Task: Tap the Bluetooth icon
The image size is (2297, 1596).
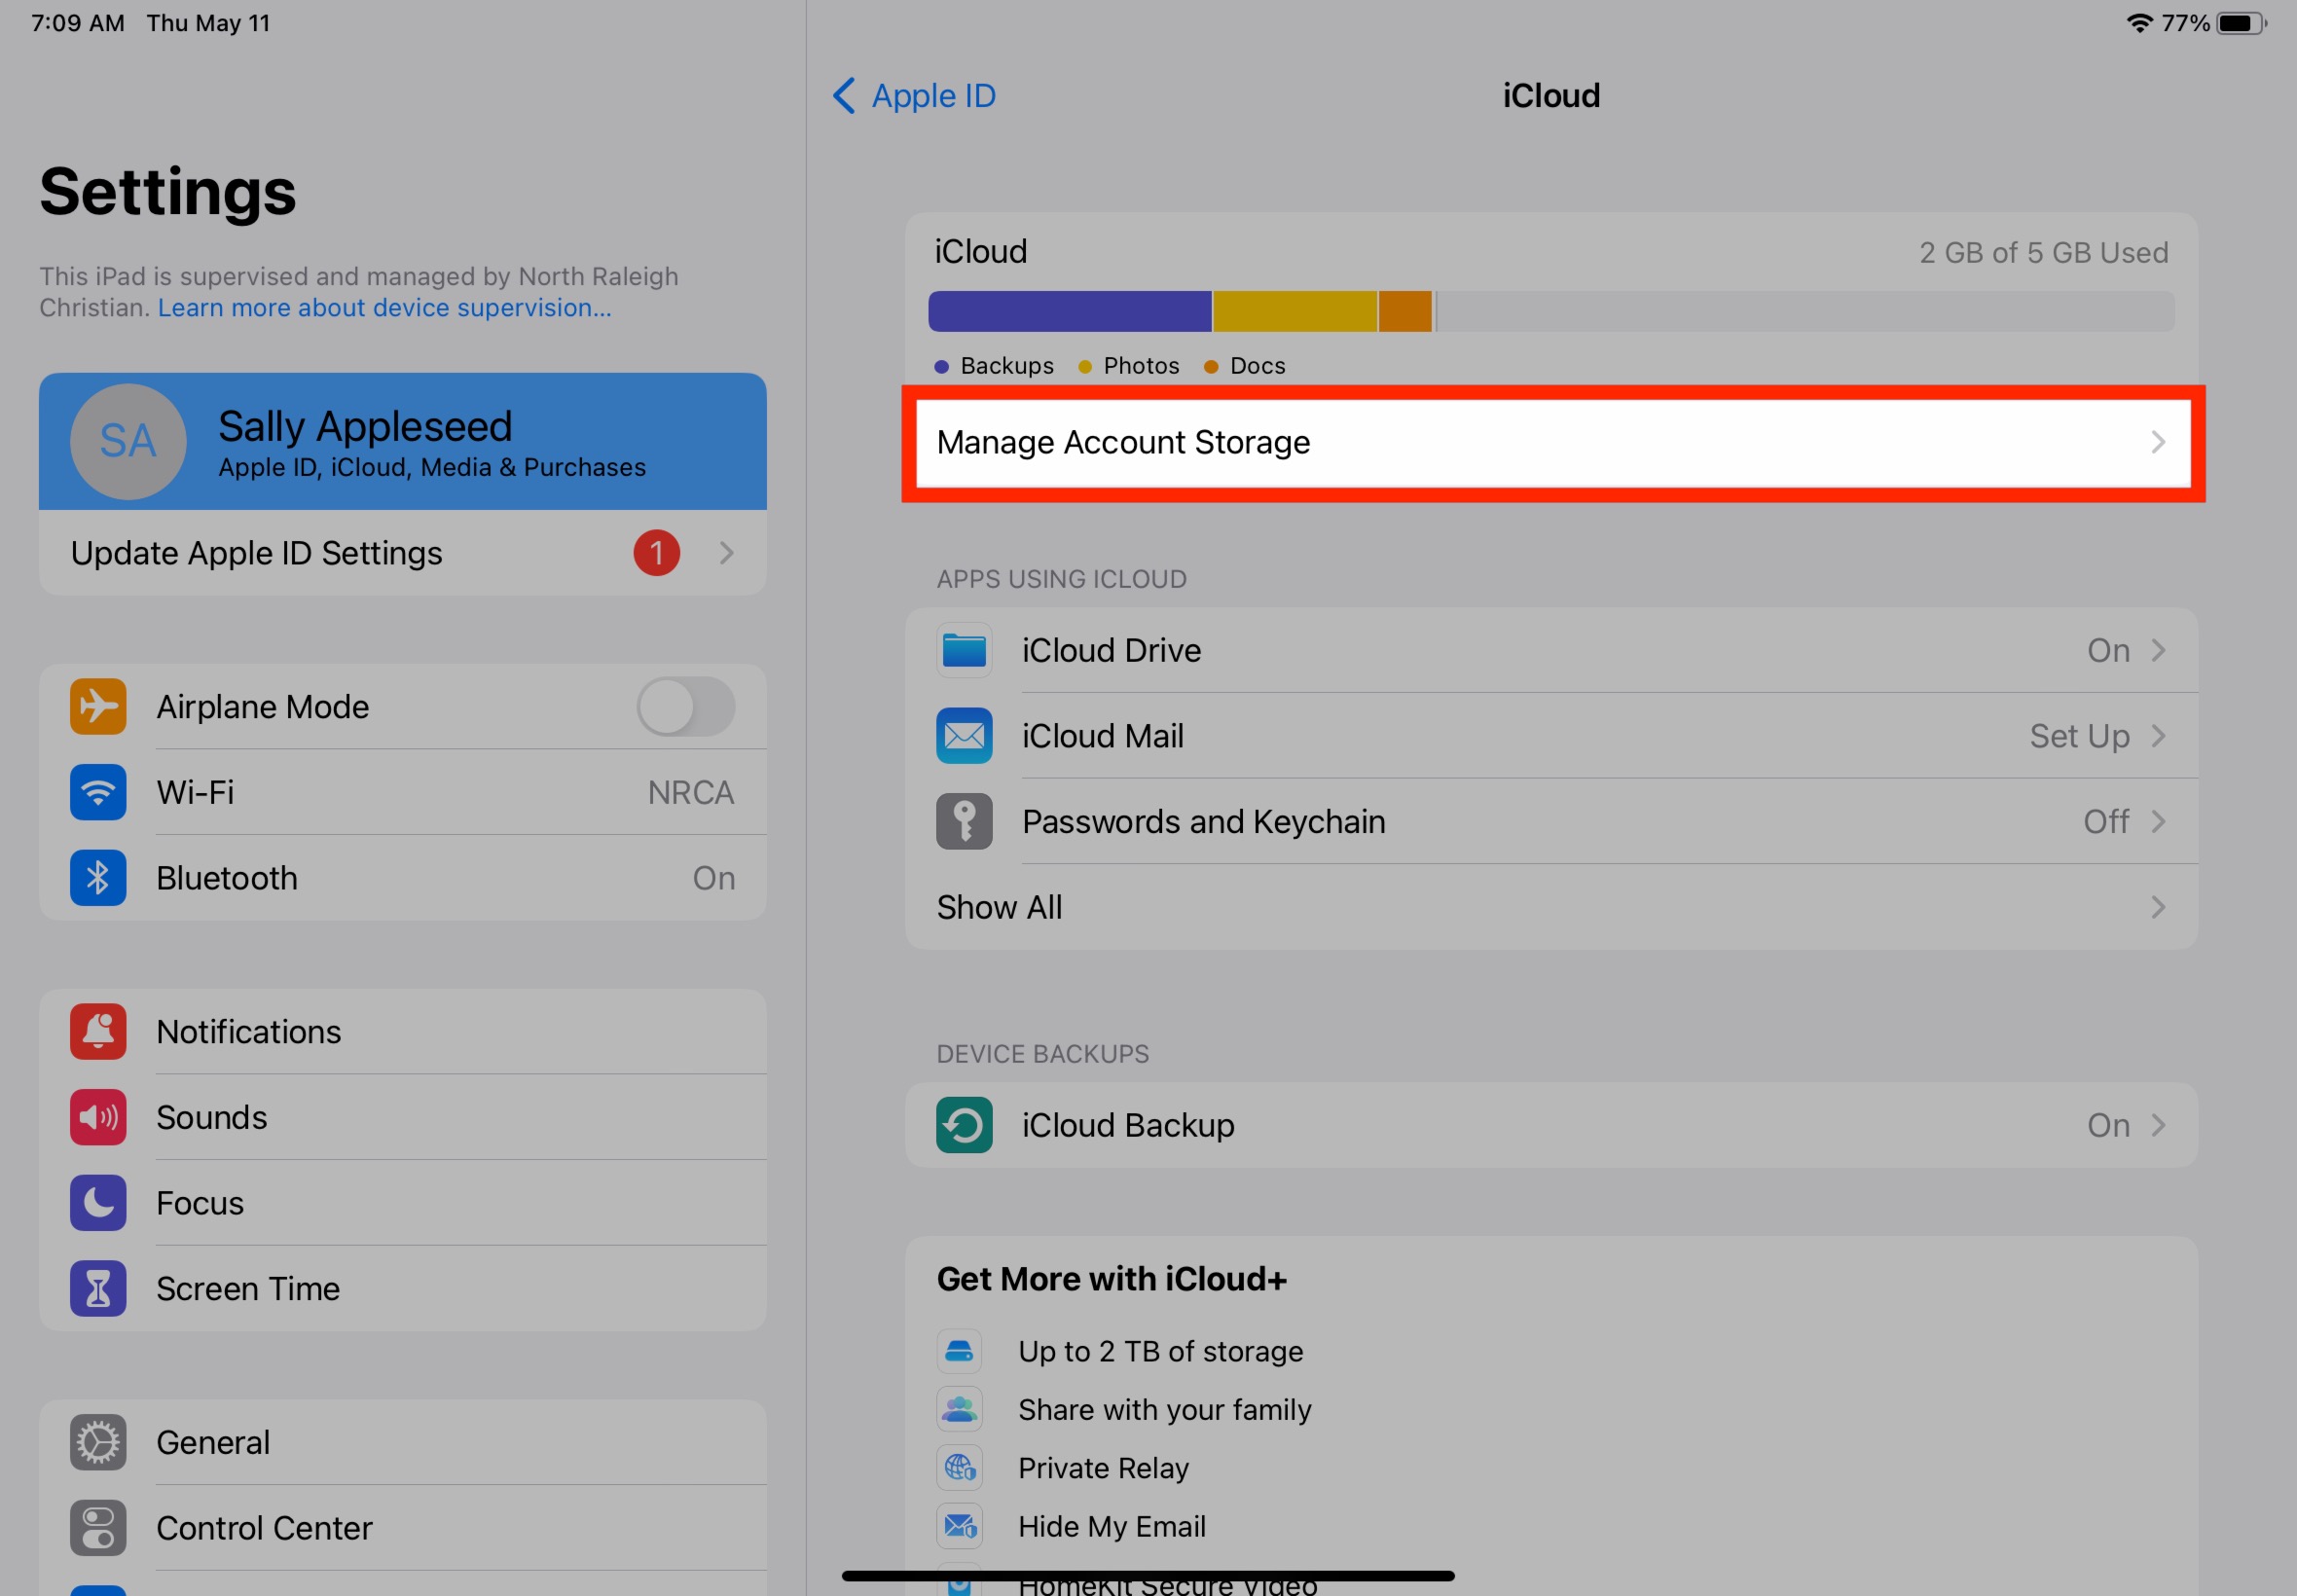Action: [x=98, y=877]
